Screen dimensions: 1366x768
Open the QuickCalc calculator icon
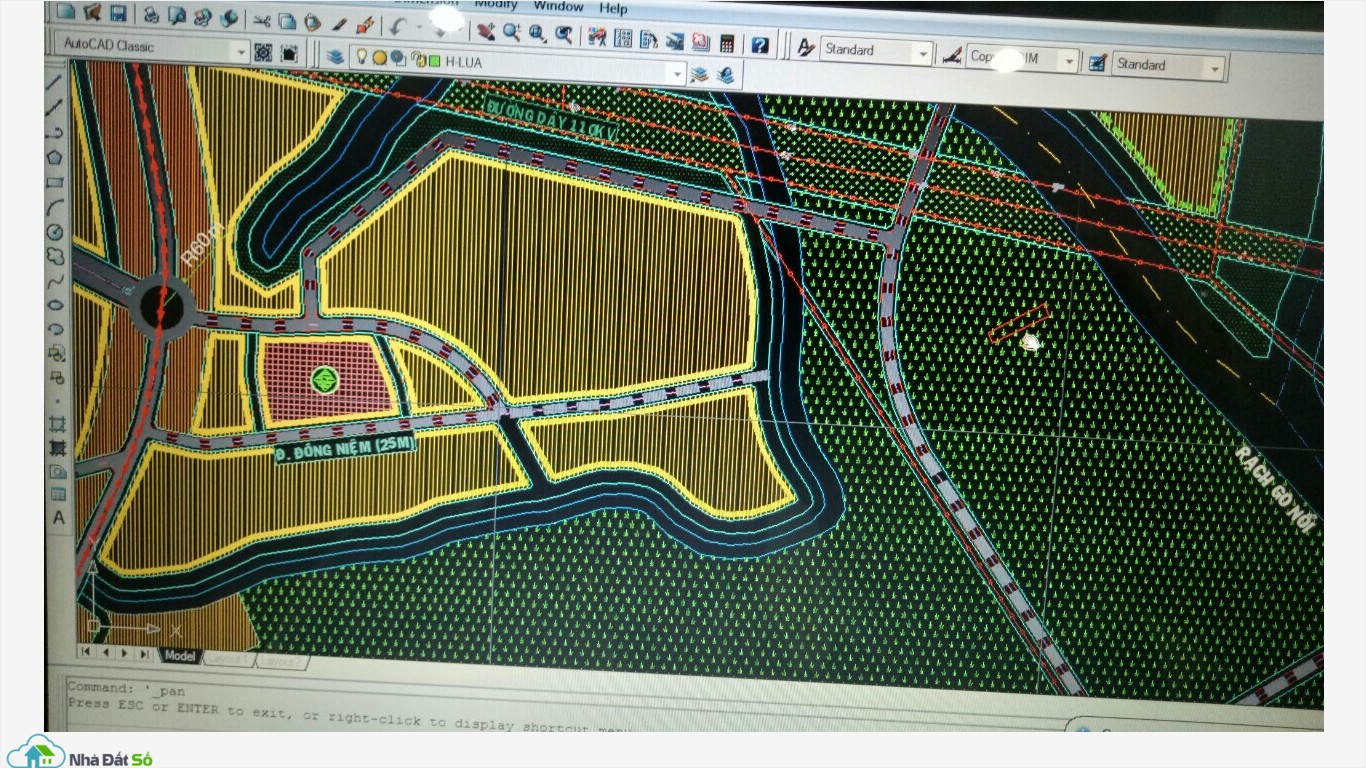pos(727,43)
